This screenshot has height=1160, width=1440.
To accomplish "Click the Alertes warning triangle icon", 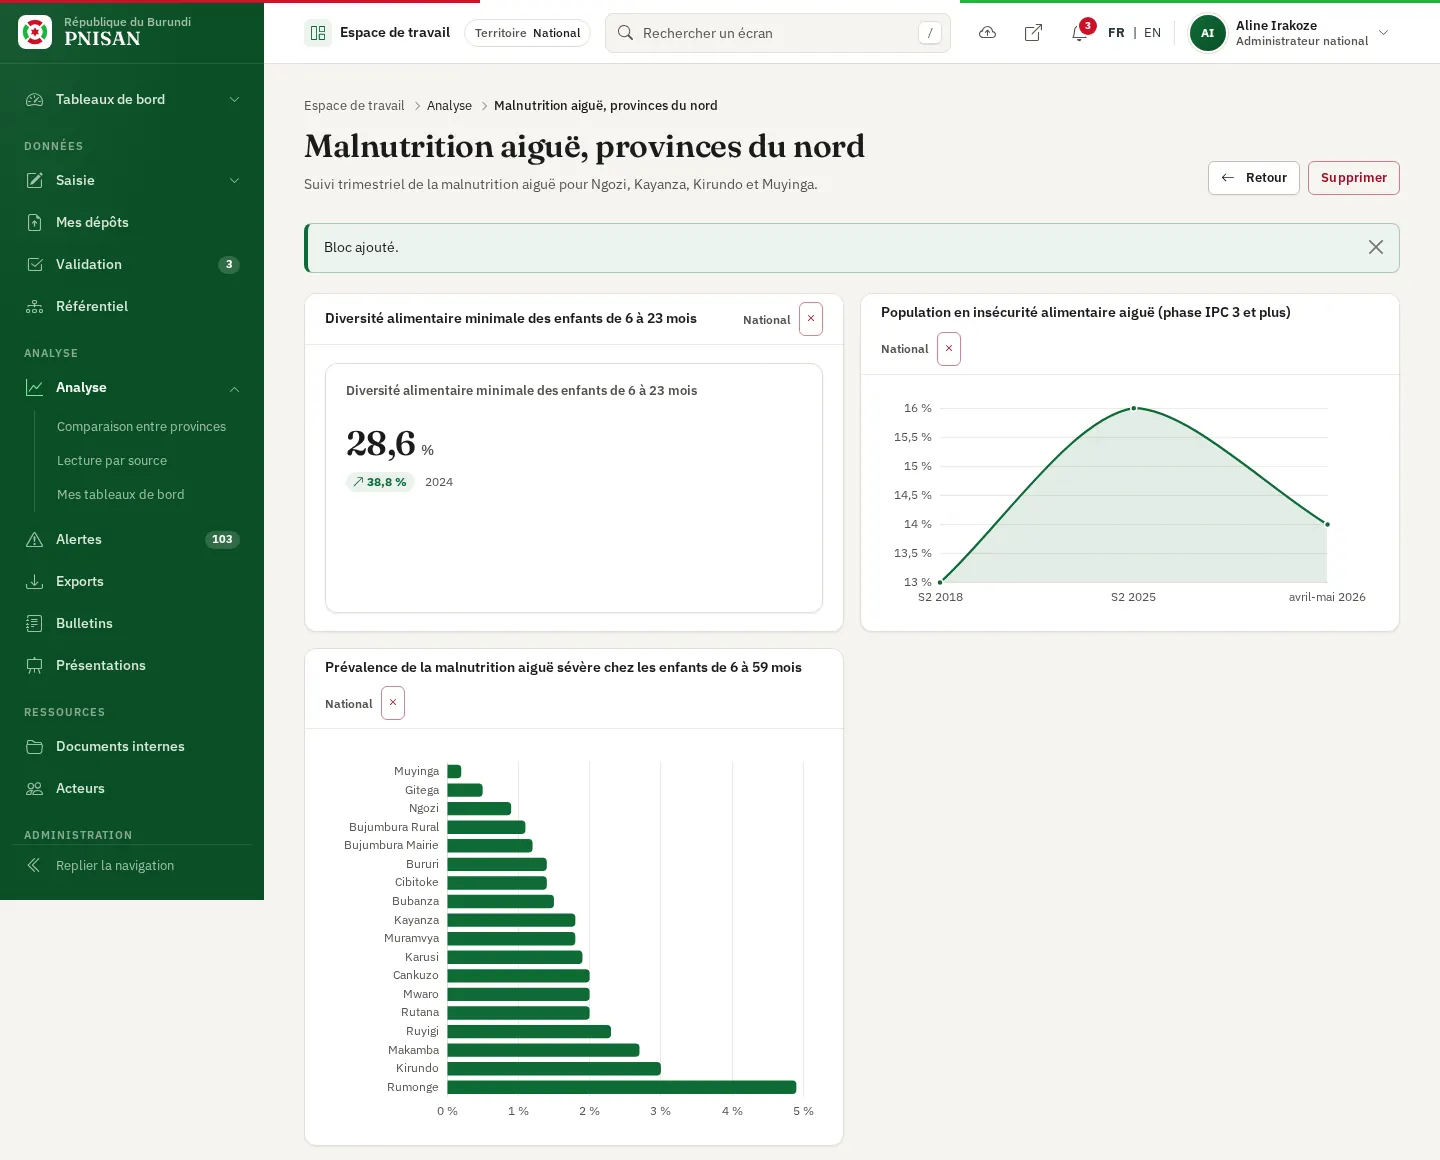I will [35, 539].
